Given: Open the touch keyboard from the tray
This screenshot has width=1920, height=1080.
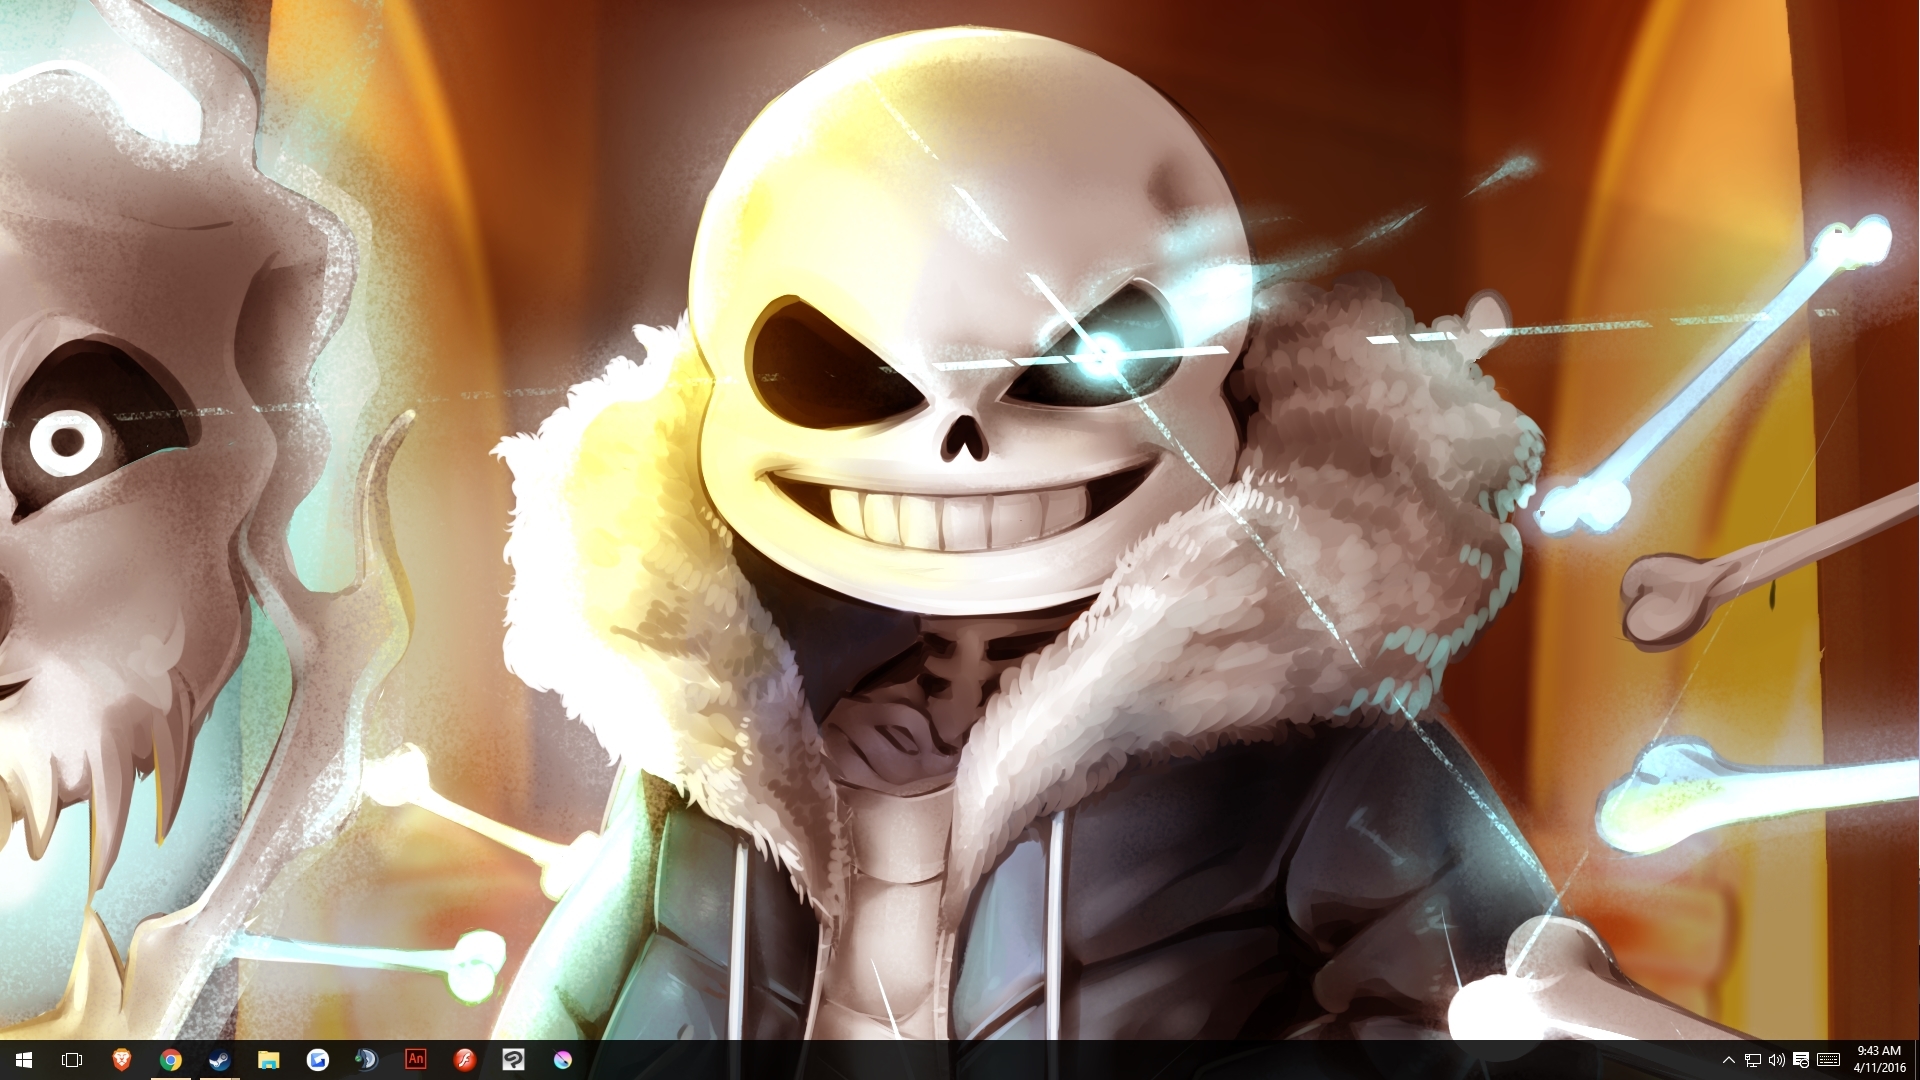Looking at the screenshot, I should (1829, 1060).
